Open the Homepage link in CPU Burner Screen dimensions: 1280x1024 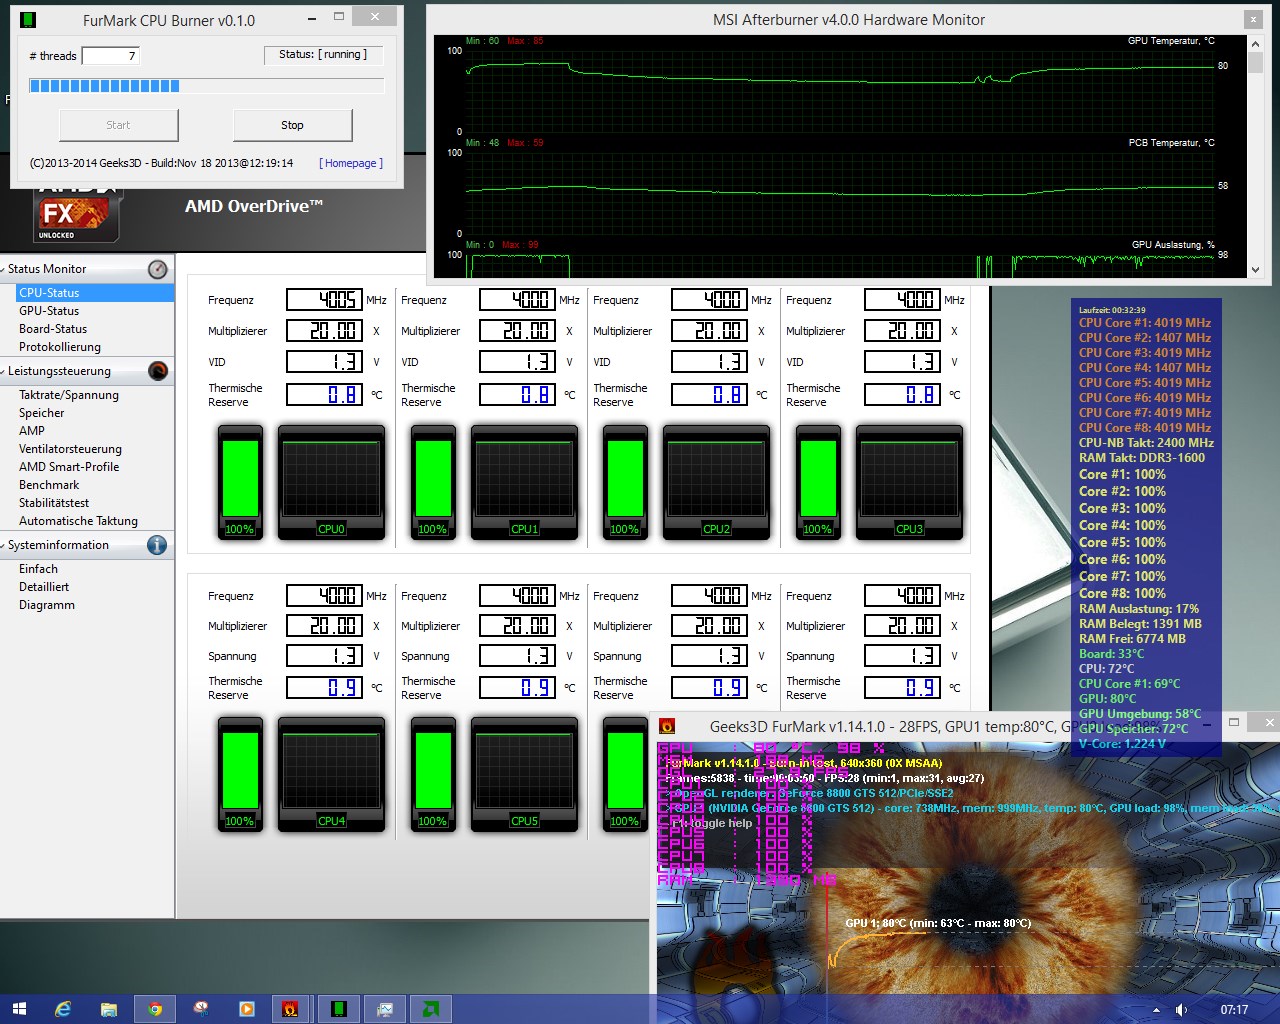[351, 163]
